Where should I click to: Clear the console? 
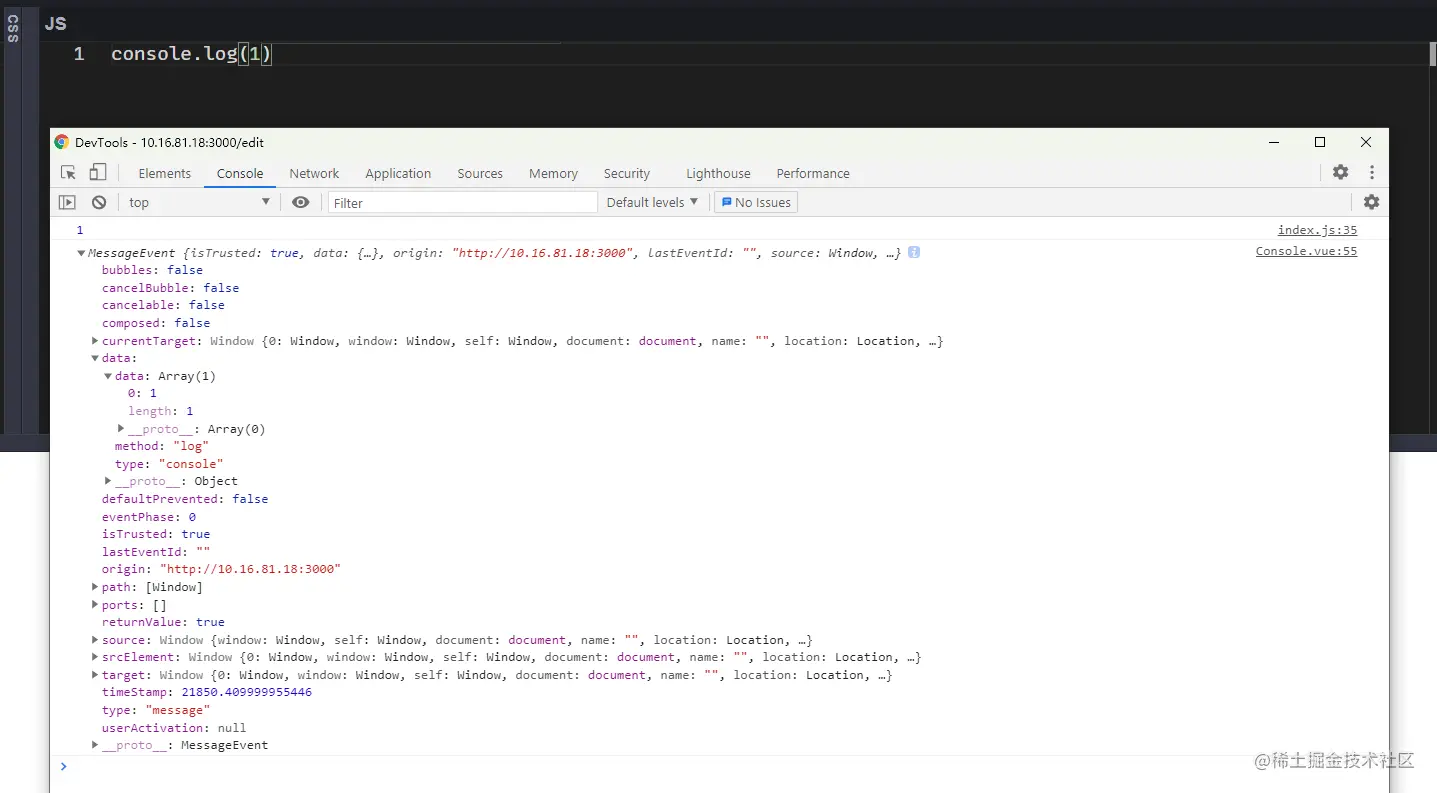coord(99,202)
